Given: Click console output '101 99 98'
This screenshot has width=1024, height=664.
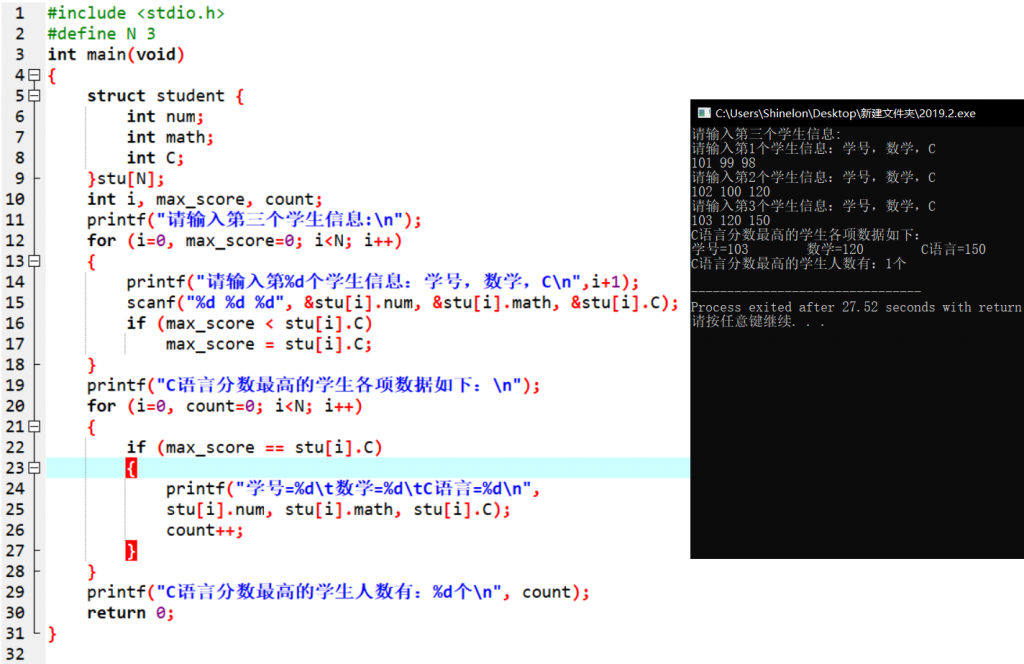Looking at the screenshot, I should click(724, 163).
